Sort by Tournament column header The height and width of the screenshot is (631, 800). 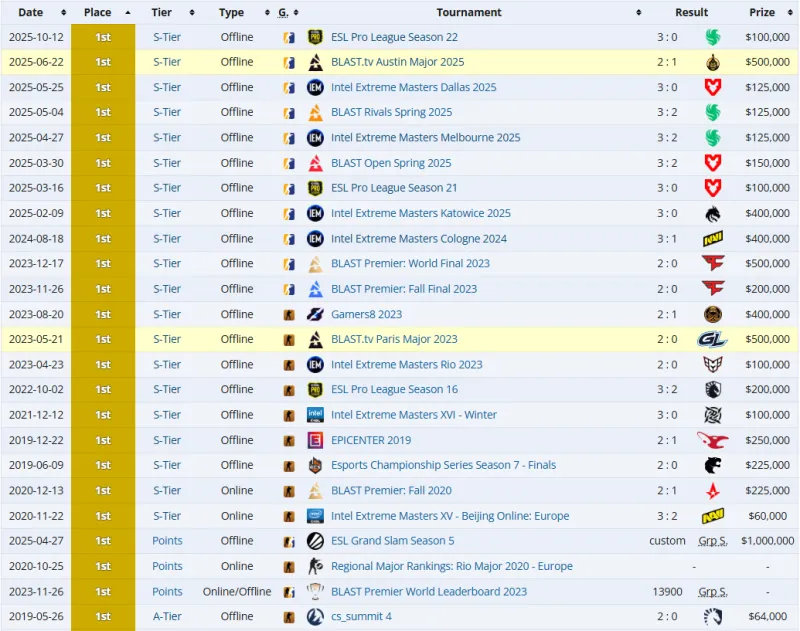468,12
